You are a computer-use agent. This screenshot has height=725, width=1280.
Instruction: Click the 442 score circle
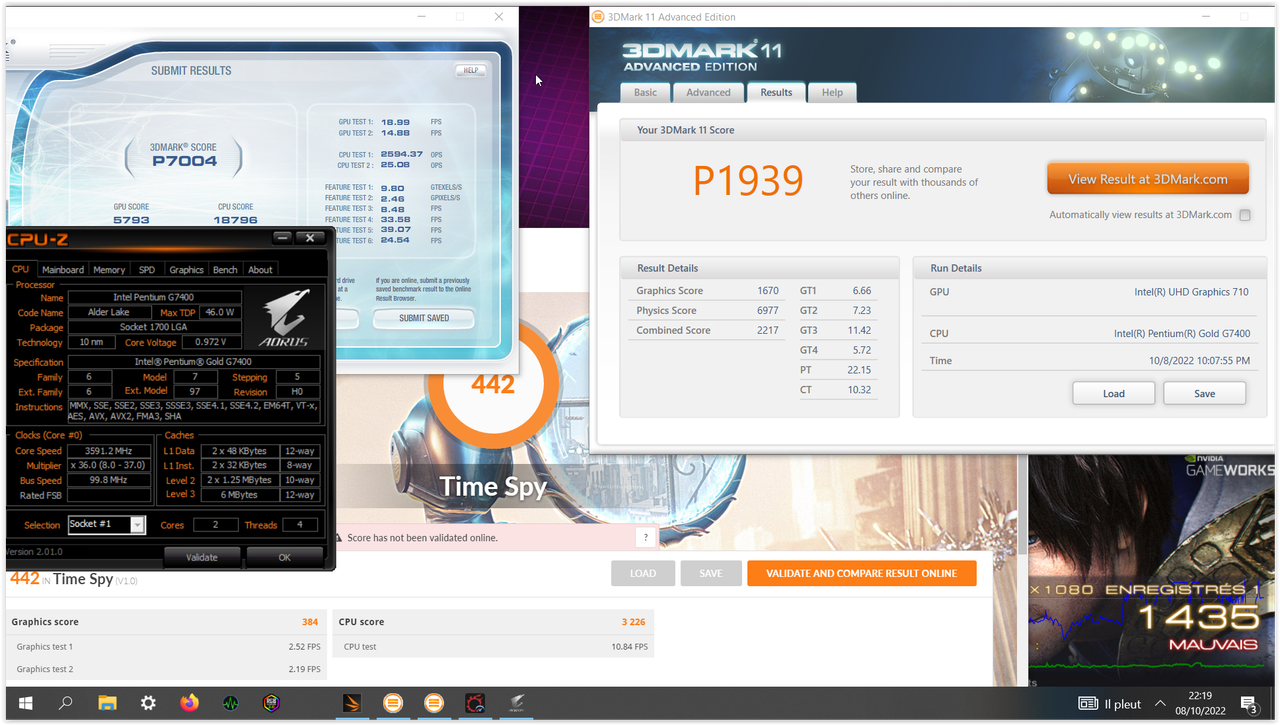pyautogui.click(x=492, y=385)
